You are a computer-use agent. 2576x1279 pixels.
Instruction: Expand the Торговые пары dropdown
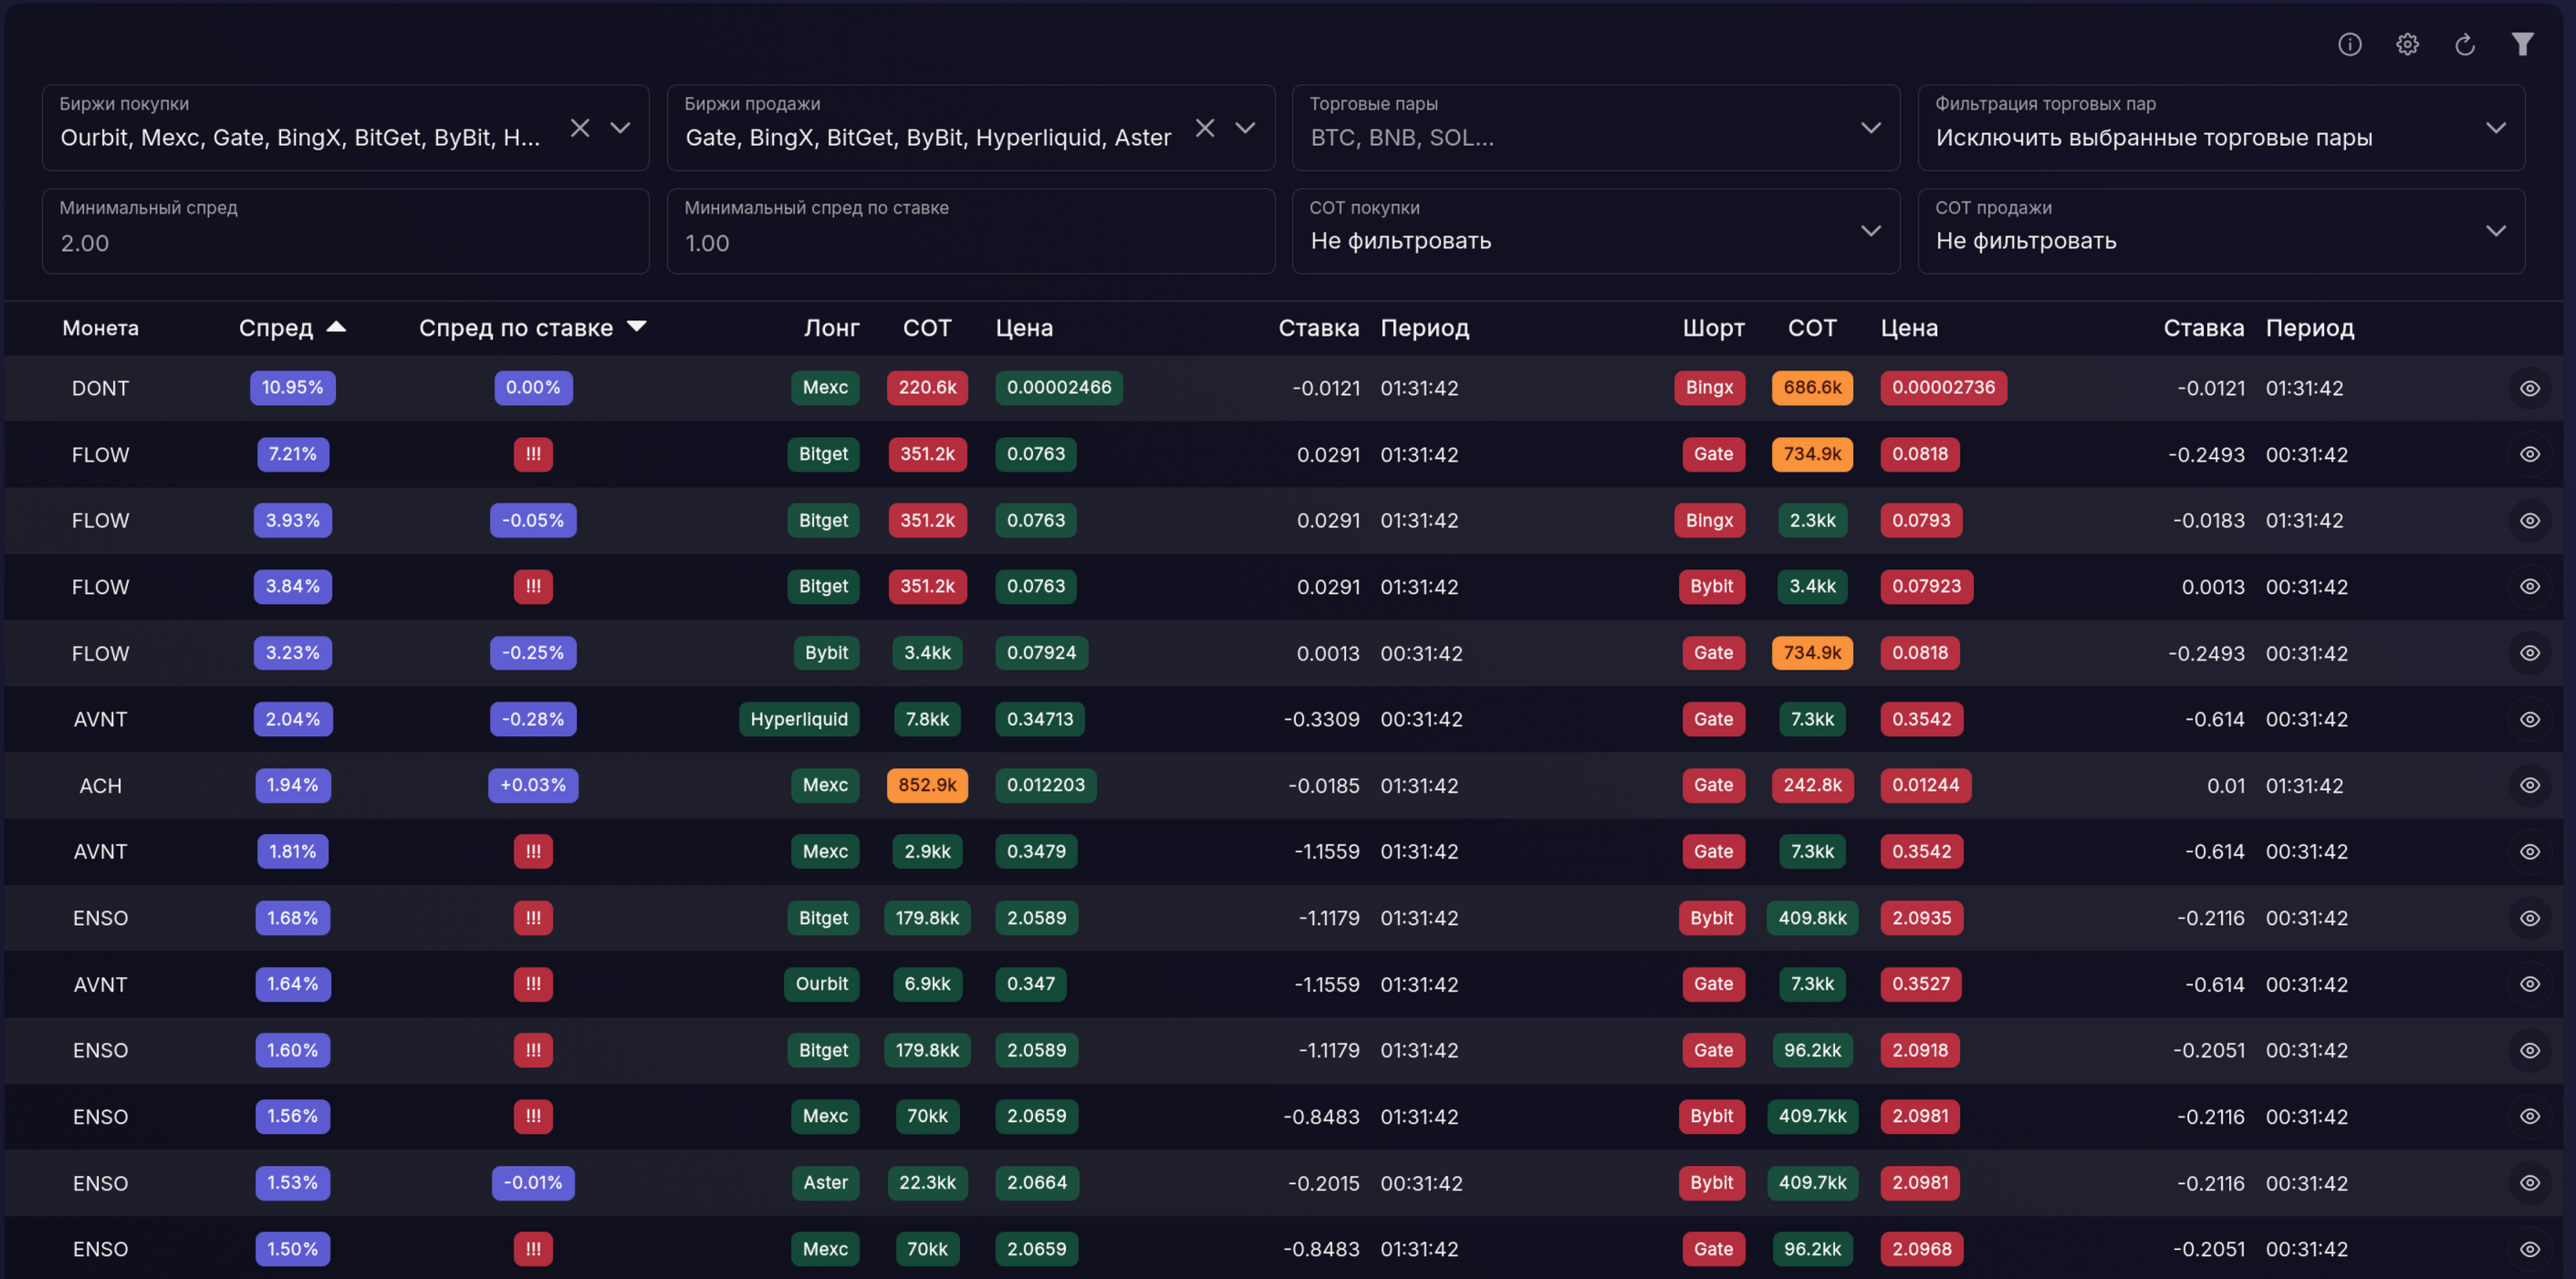[x=1595, y=128]
